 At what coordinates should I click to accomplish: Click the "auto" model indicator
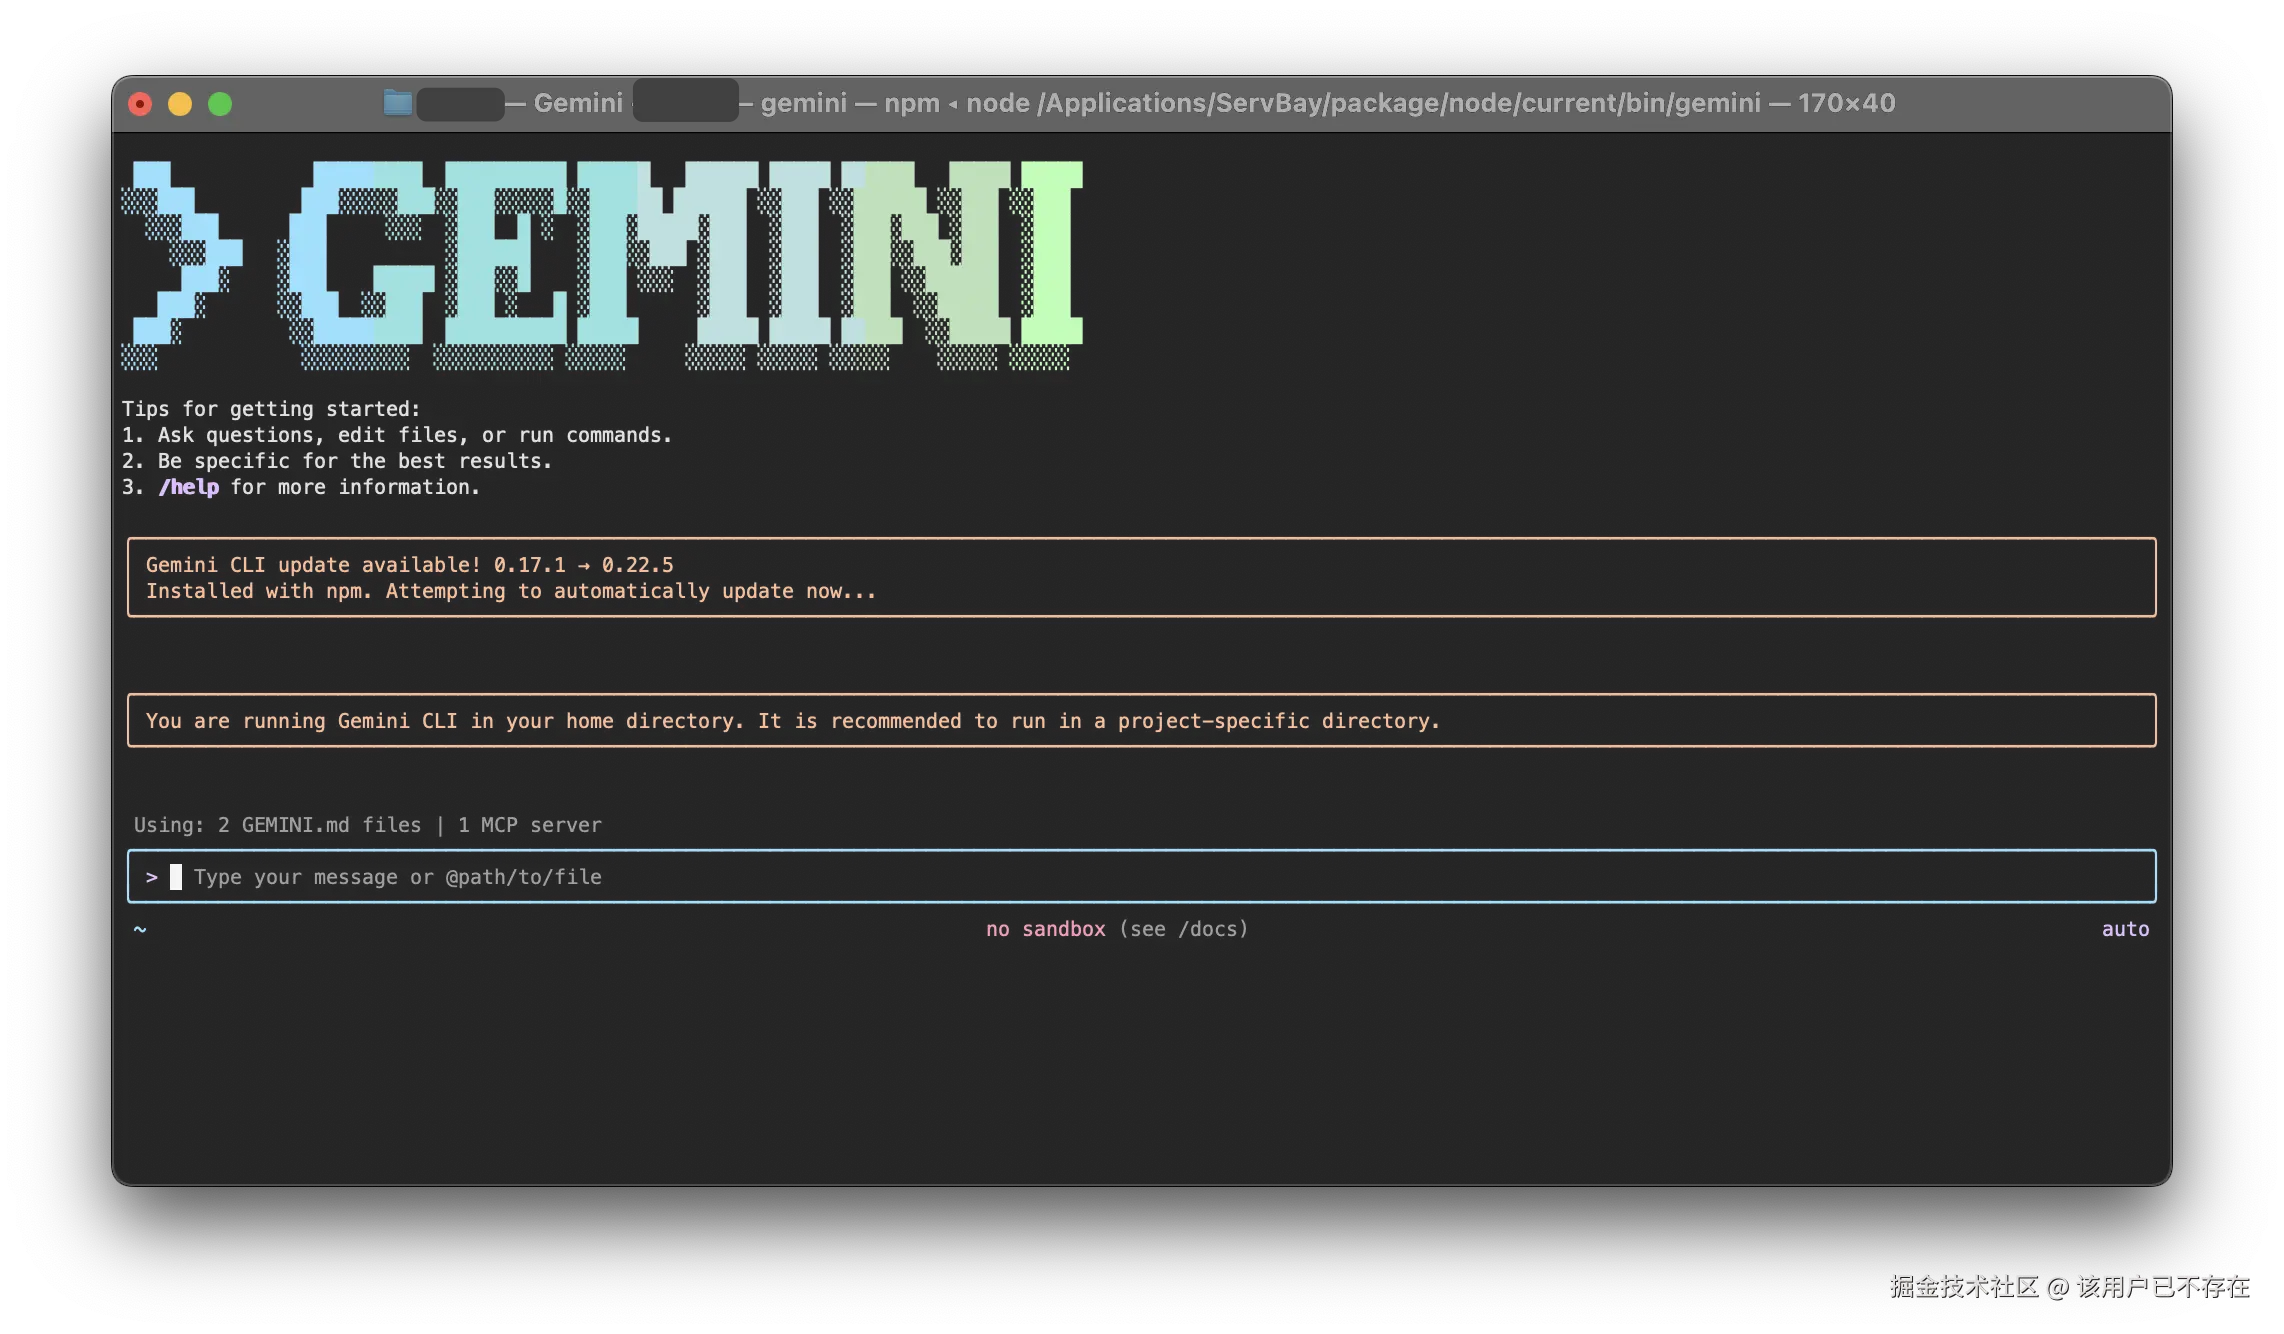point(2125,929)
